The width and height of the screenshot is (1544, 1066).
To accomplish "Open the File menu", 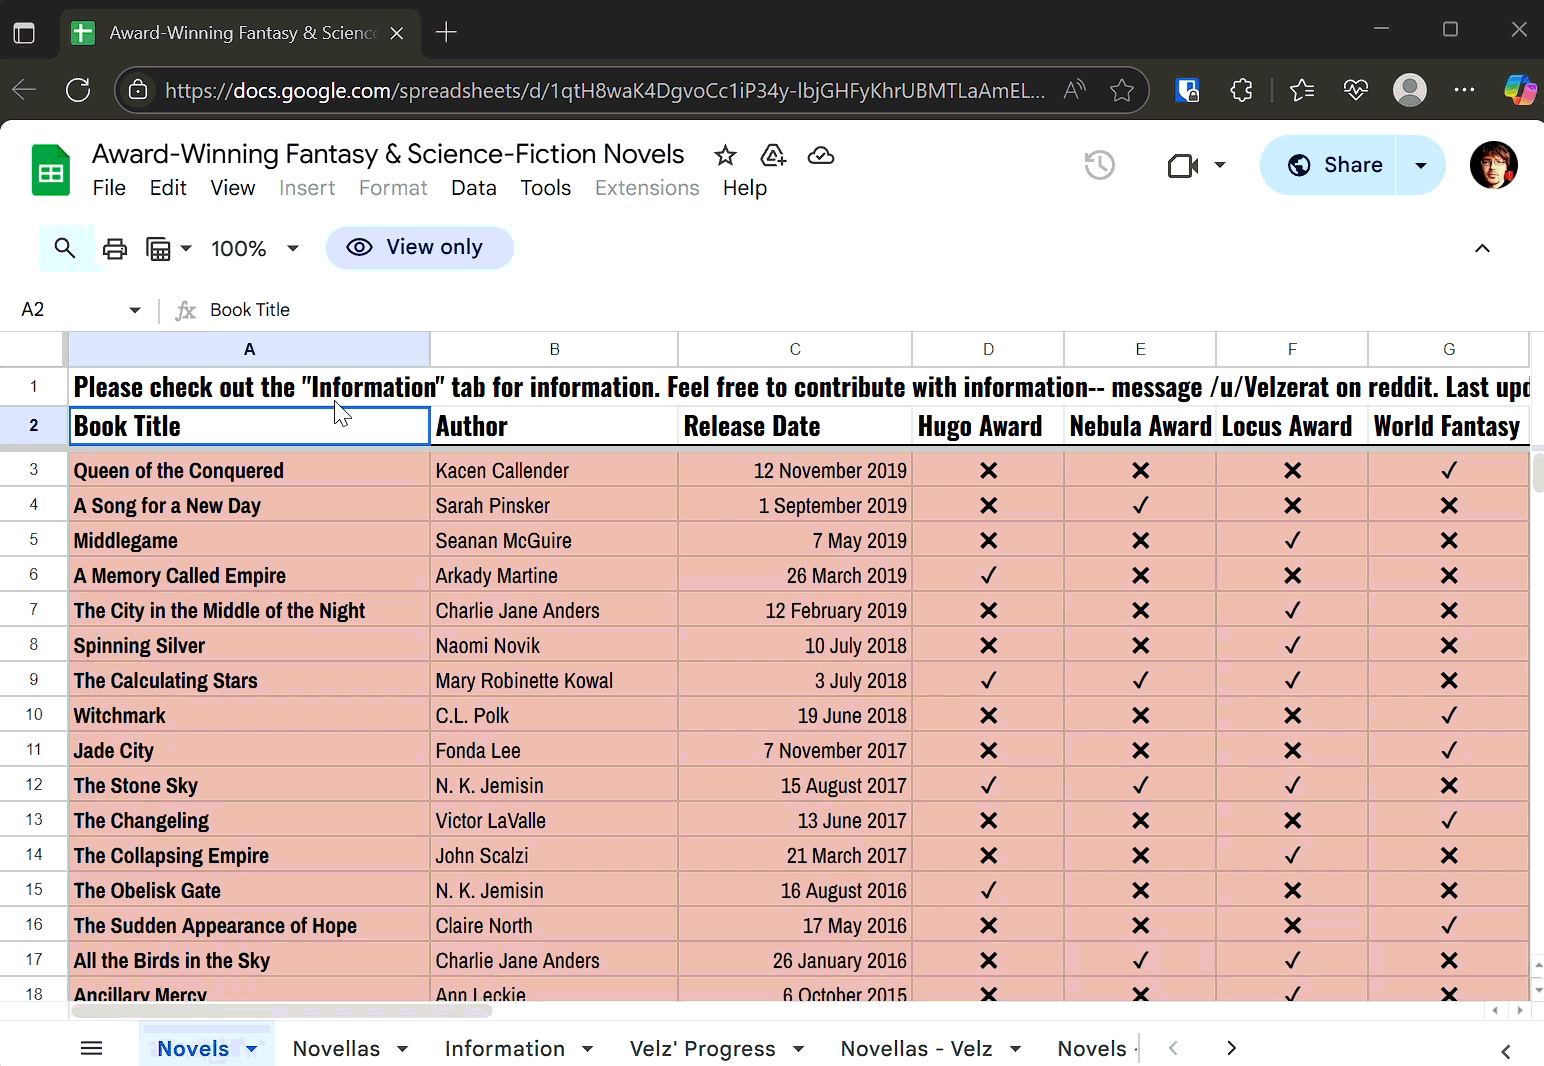I will [109, 188].
